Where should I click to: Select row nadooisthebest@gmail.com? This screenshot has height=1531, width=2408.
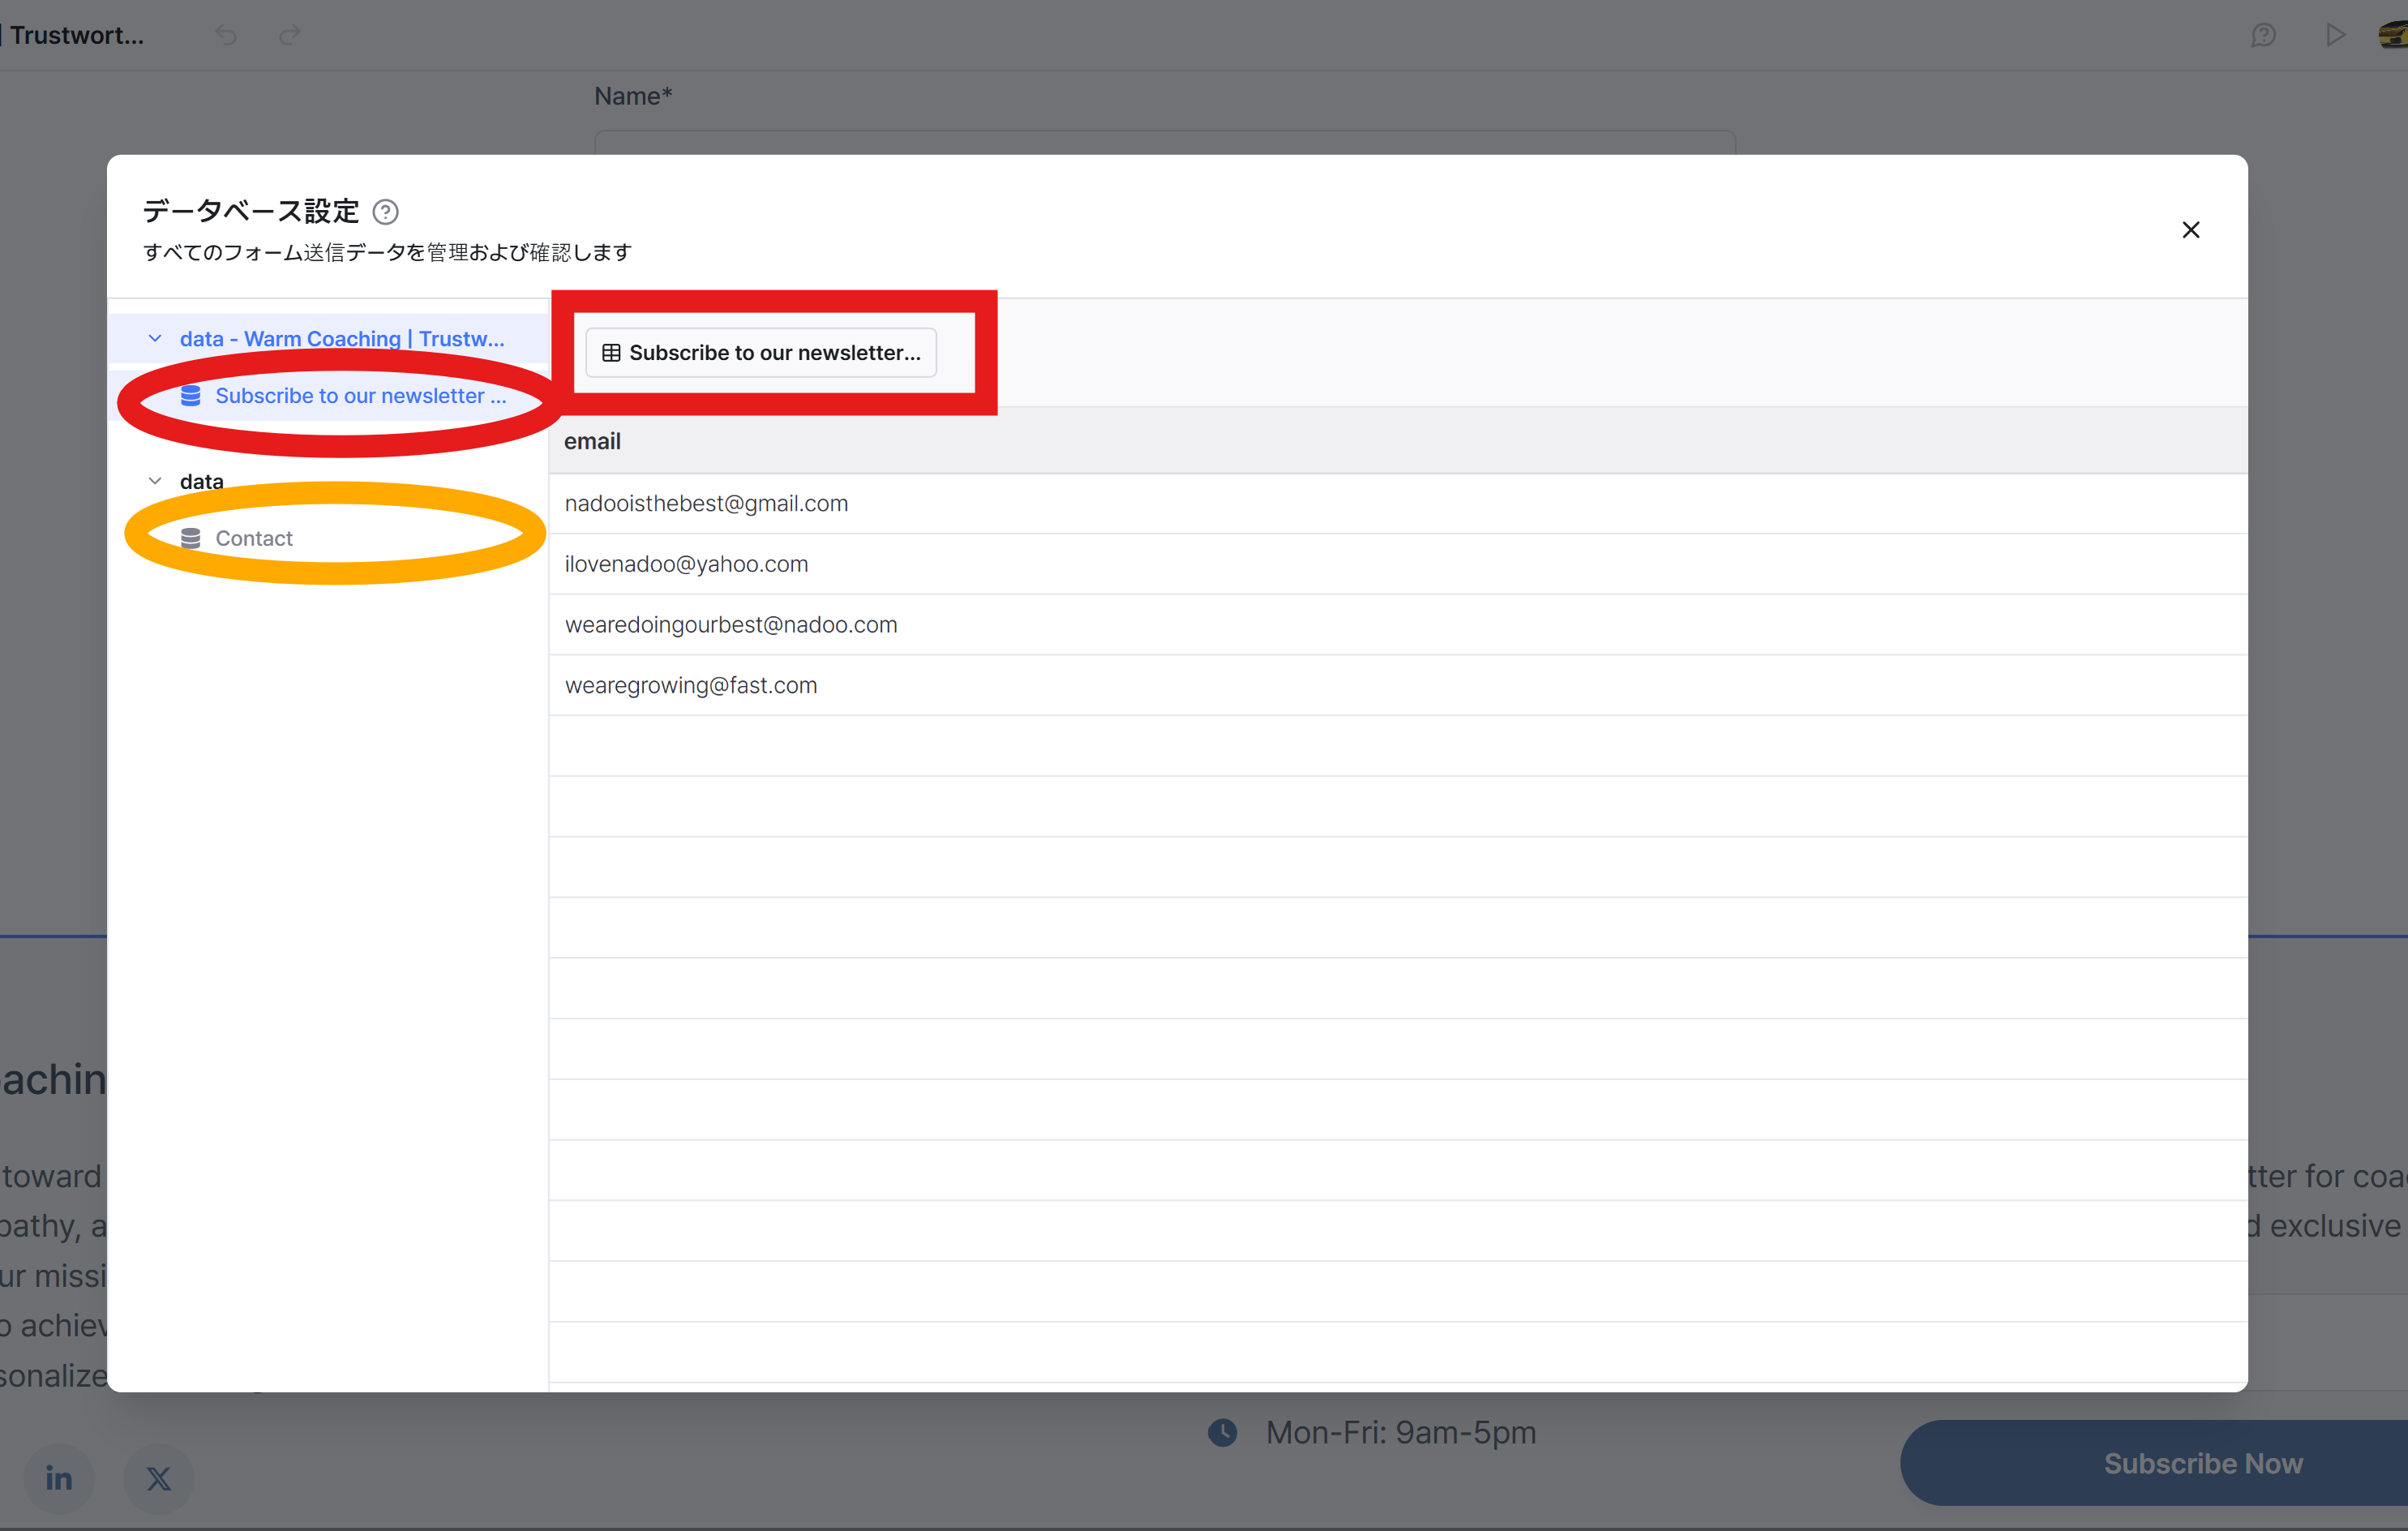pyautogui.click(x=1398, y=504)
